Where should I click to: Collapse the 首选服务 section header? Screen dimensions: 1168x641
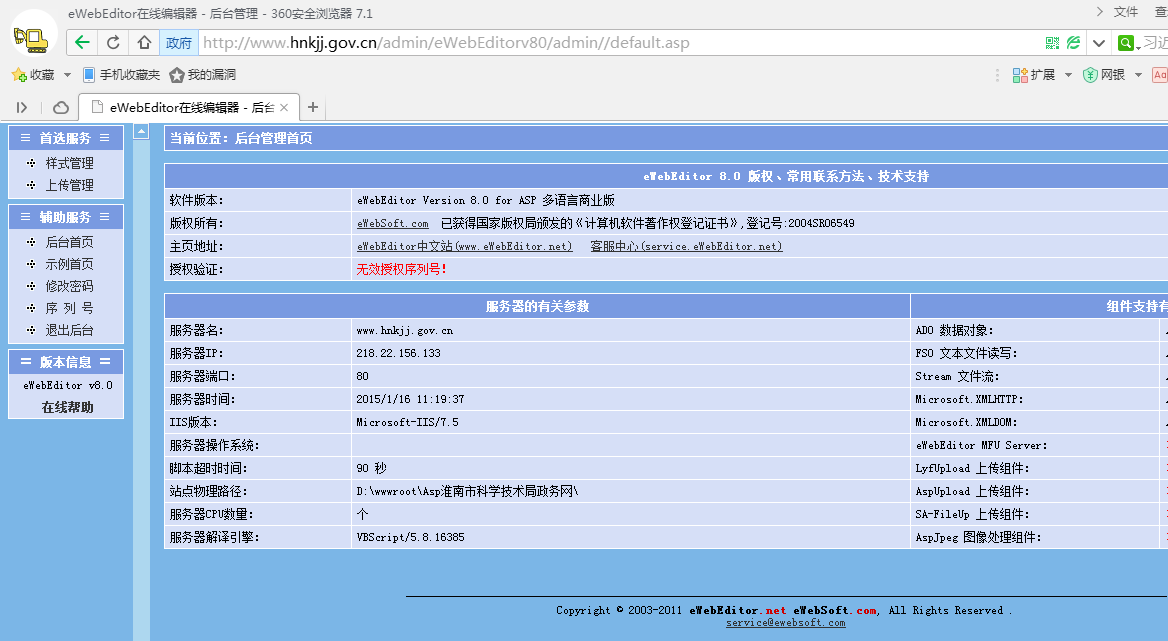tap(66, 138)
